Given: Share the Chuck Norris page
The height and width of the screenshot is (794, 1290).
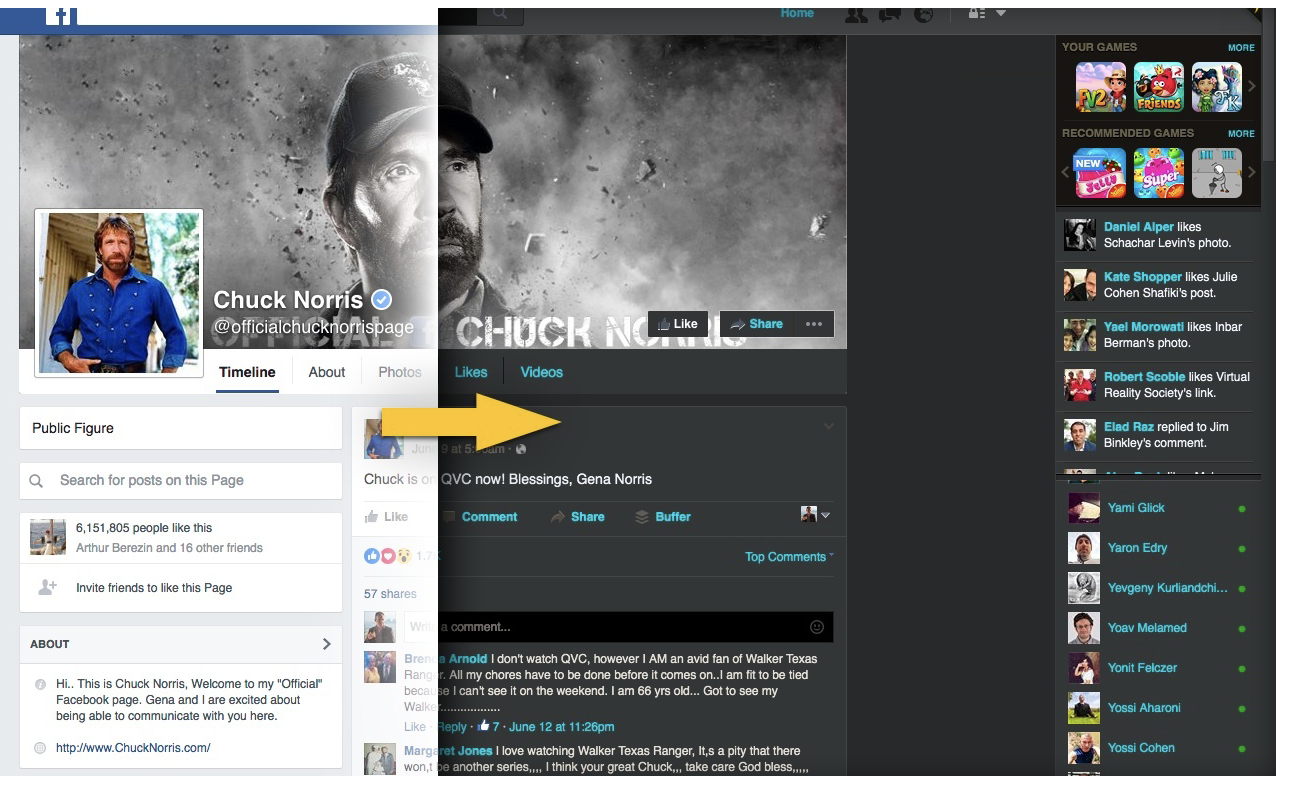Looking at the screenshot, I should click(x=757, y=324).
